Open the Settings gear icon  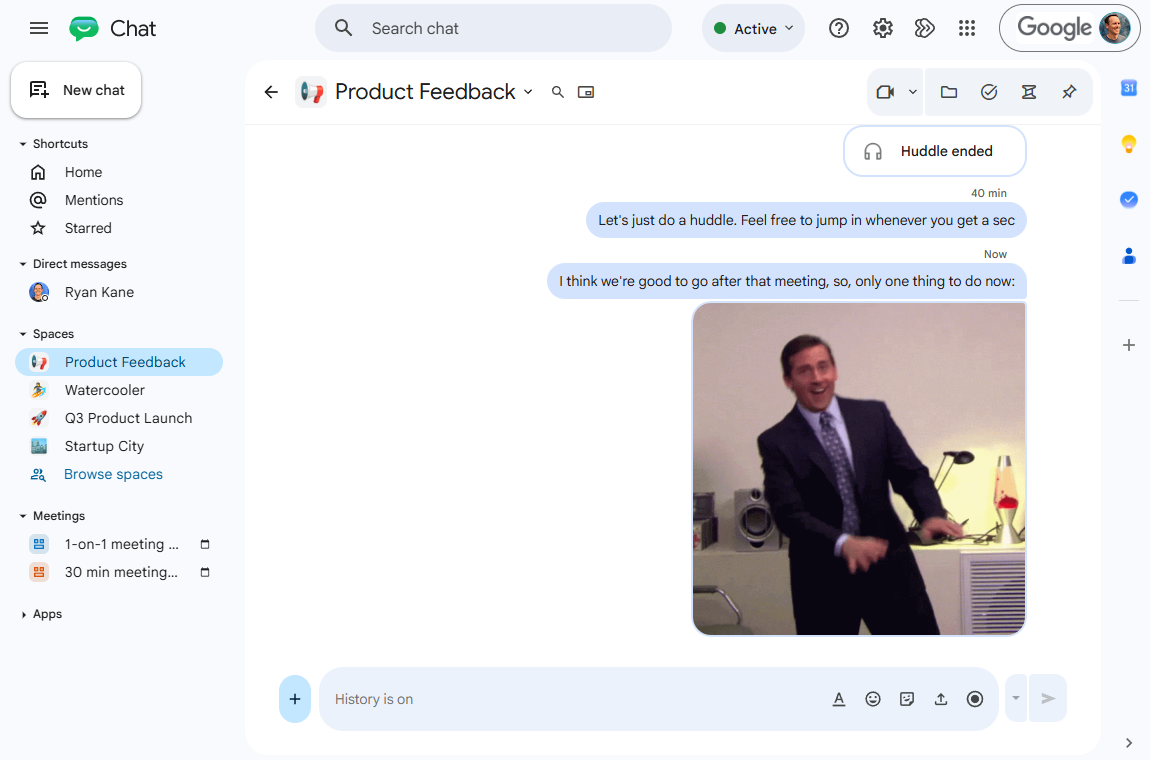[882, 29]
